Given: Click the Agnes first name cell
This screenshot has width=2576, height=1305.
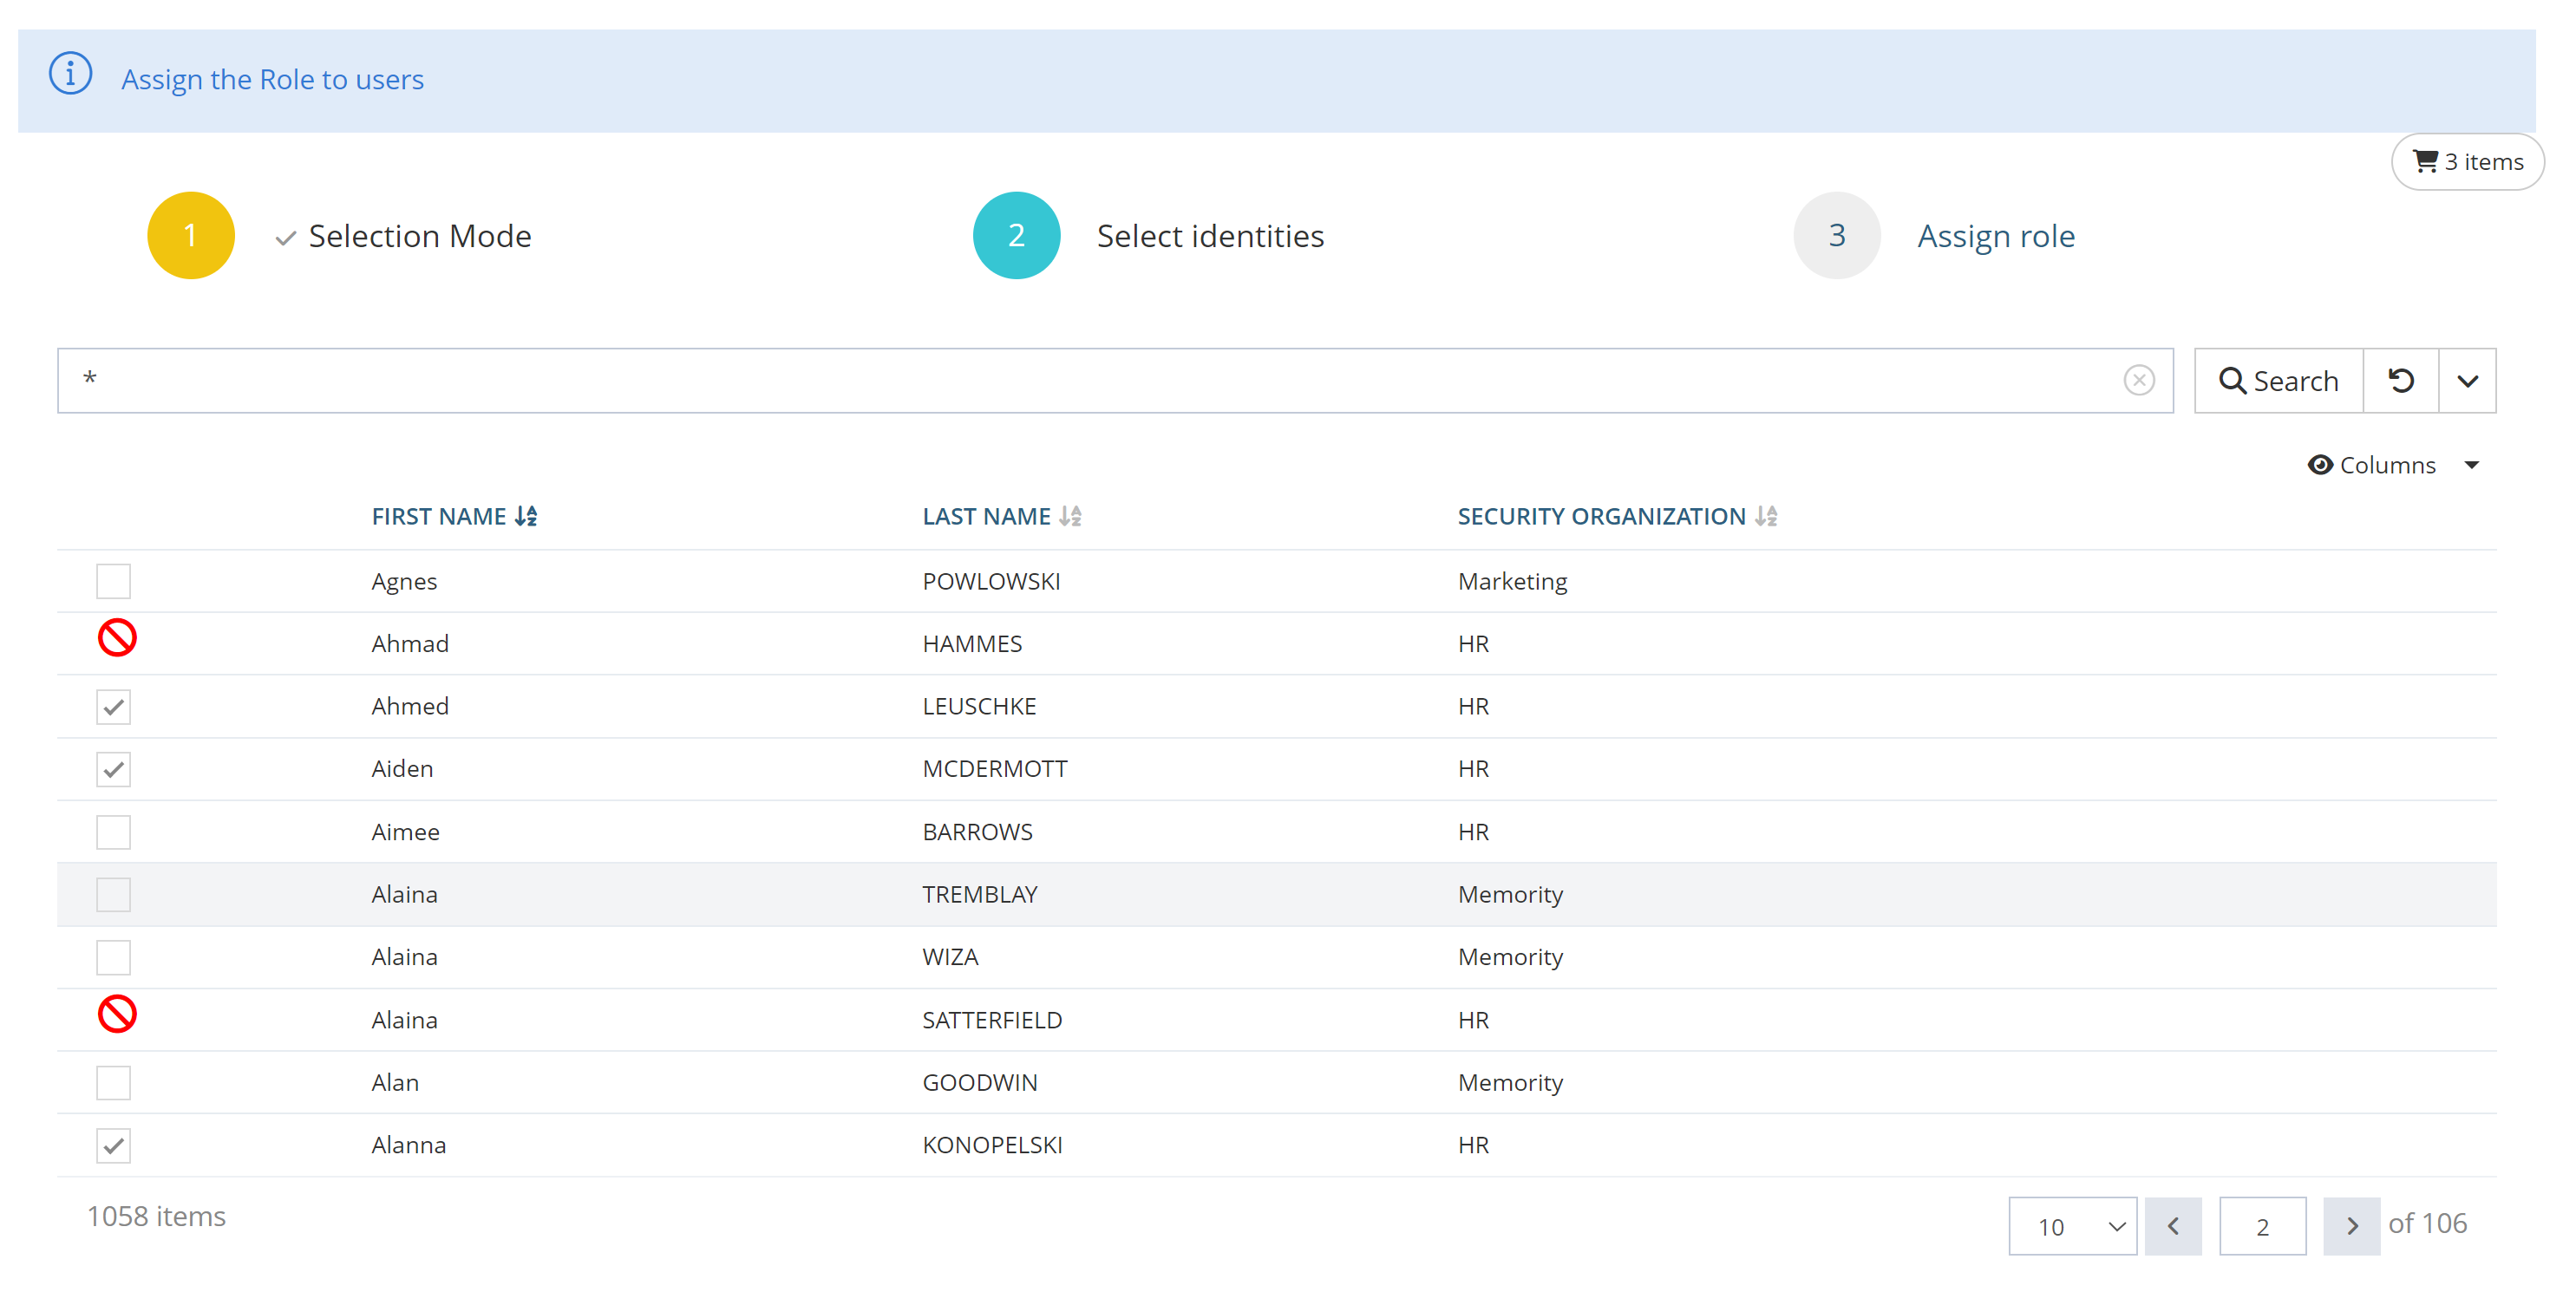Looking at the screenshot, I should click(x=404, y=581).
